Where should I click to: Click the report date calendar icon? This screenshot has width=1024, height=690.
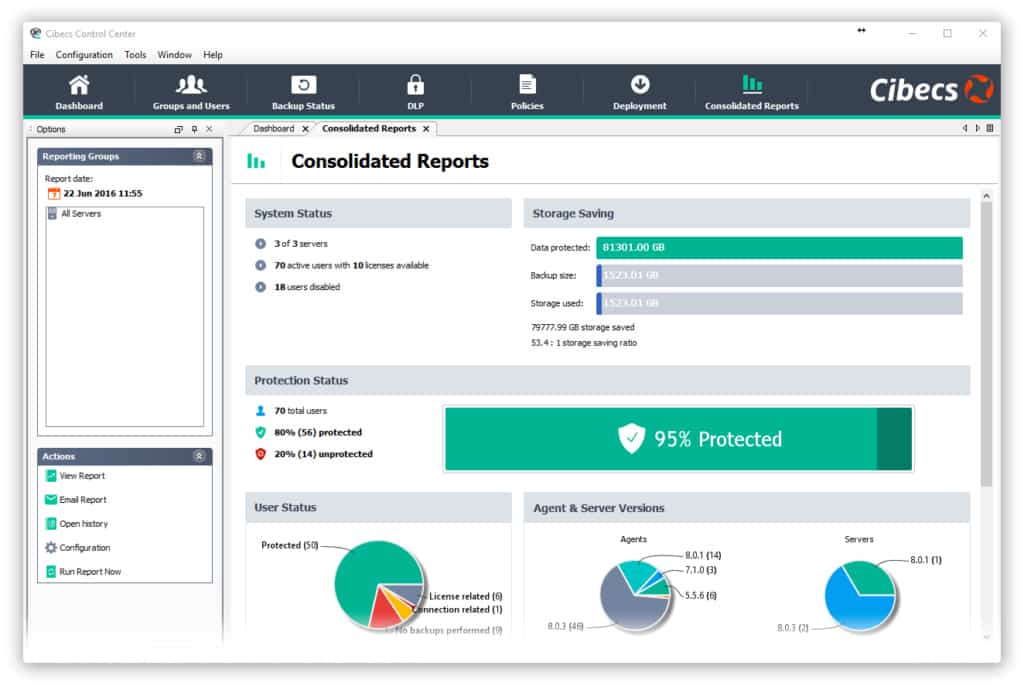pos(54,194)
